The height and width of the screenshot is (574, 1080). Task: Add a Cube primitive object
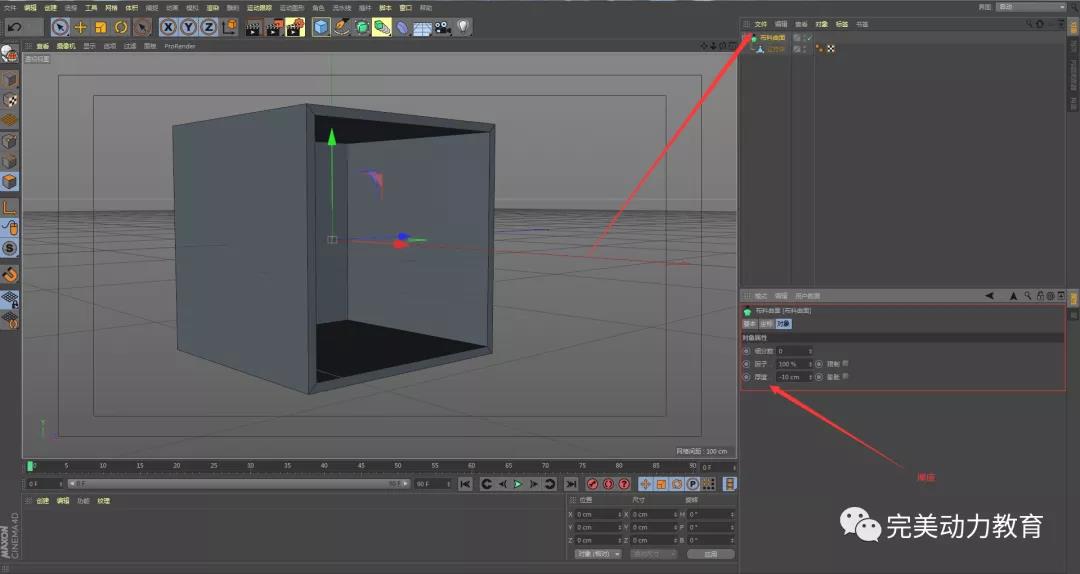pyautogui.click(x=321, y=27)
